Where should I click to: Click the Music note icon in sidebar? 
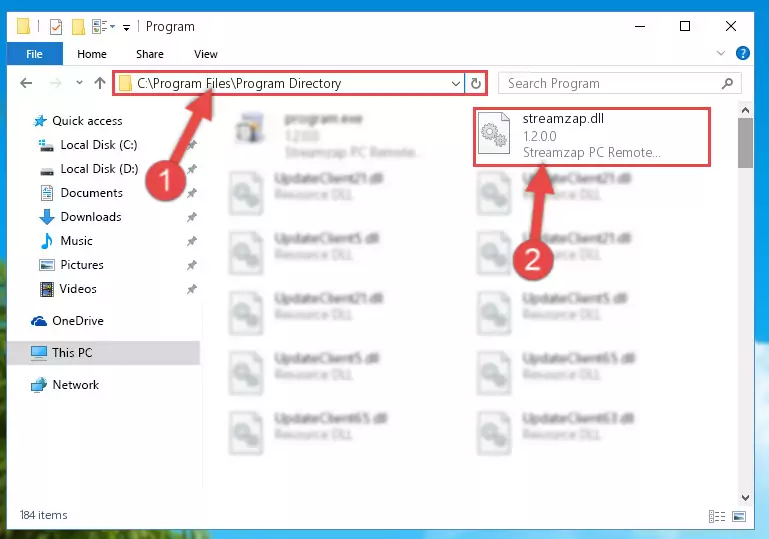[47, 241]
